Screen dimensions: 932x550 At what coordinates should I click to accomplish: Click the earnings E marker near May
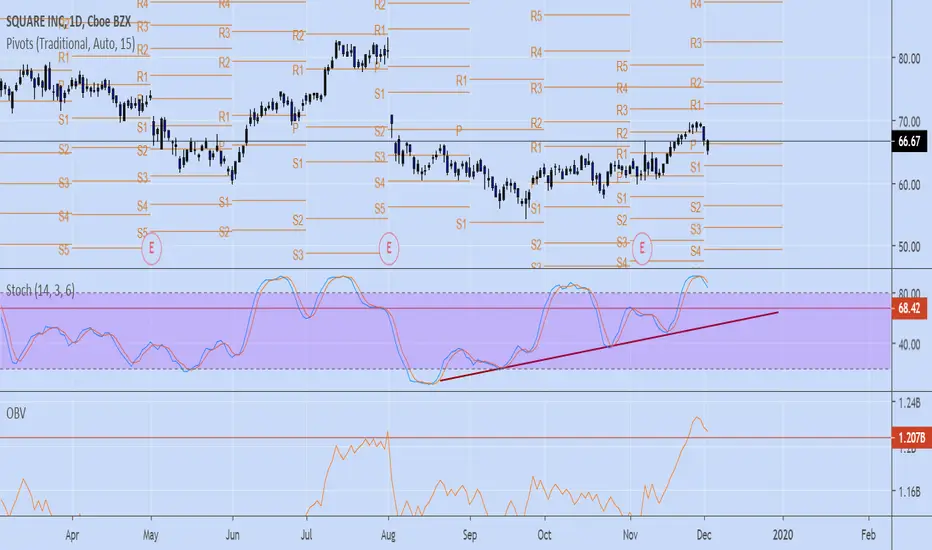click(151, 248)
